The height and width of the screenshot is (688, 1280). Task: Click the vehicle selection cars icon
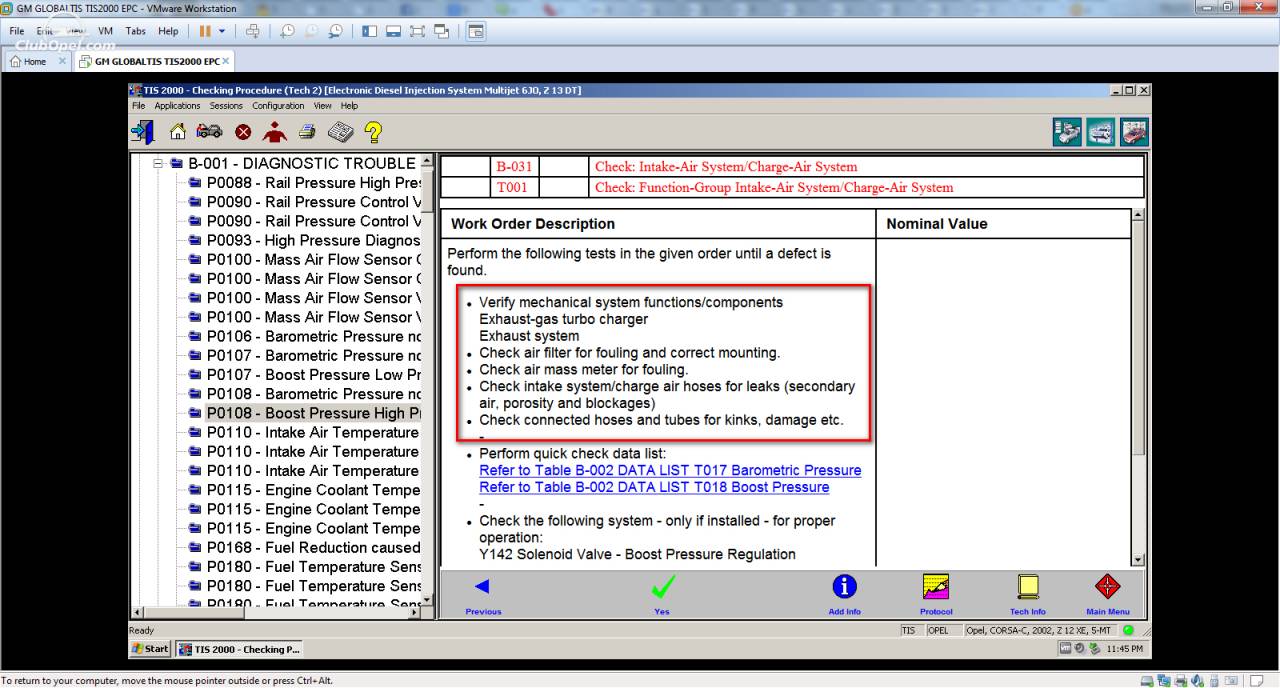[x=209, y=131]
